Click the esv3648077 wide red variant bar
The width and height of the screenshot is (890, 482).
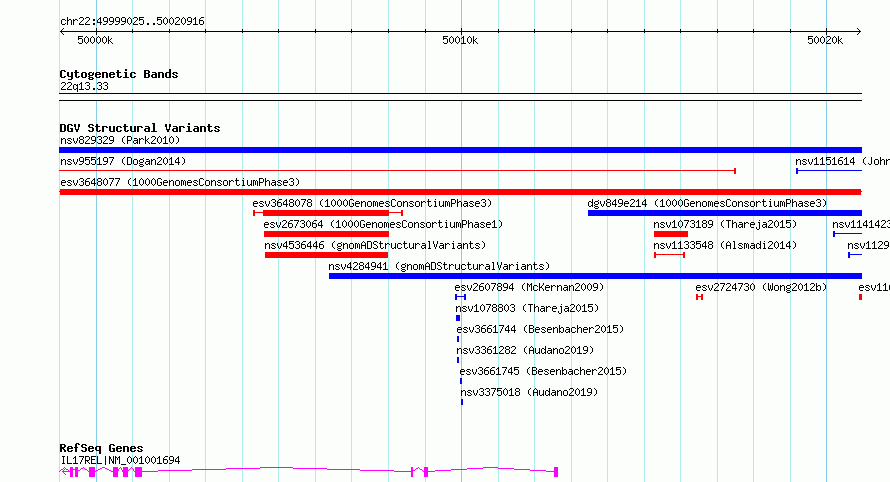(x=460, y=192)
